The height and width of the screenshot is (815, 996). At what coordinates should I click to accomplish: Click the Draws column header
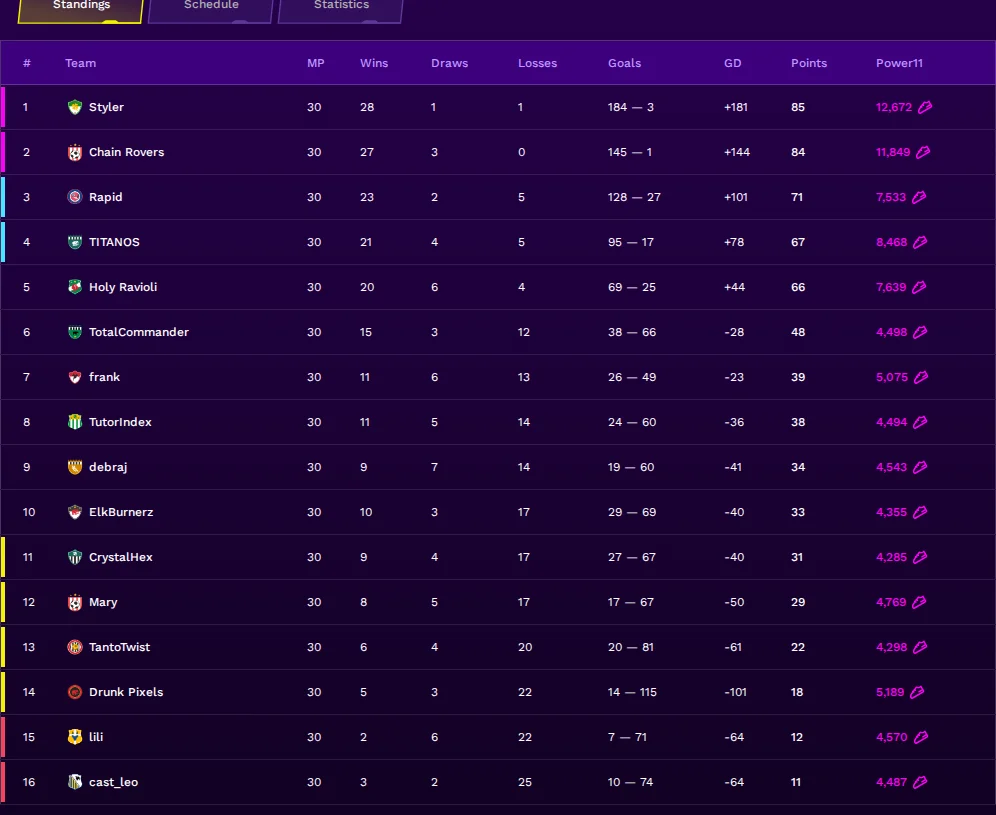coord(449,63)
